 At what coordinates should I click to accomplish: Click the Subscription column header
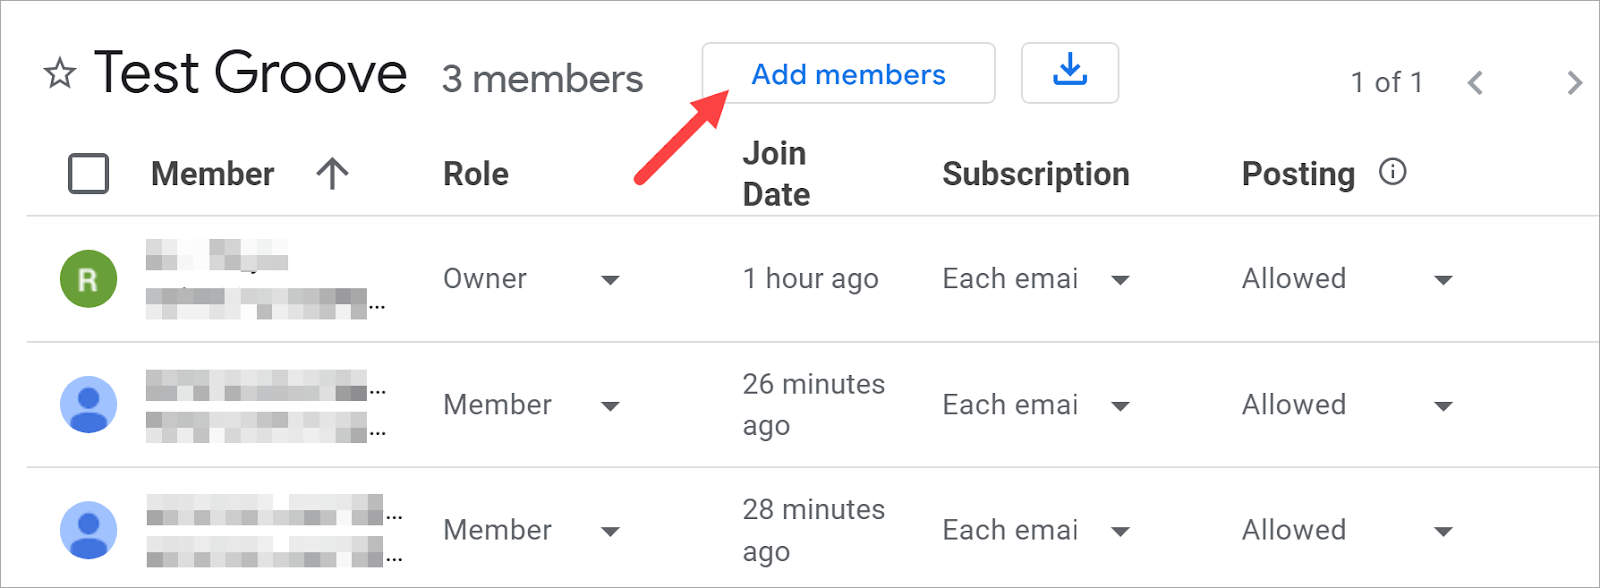[x=1035, y=174]
